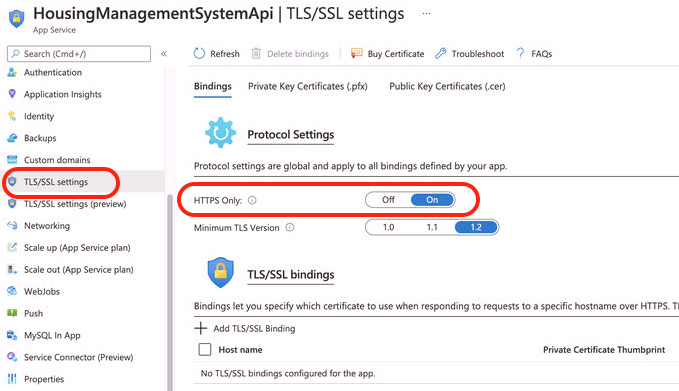Set Minimum TLS Version to 1.2

click(476, 227)
